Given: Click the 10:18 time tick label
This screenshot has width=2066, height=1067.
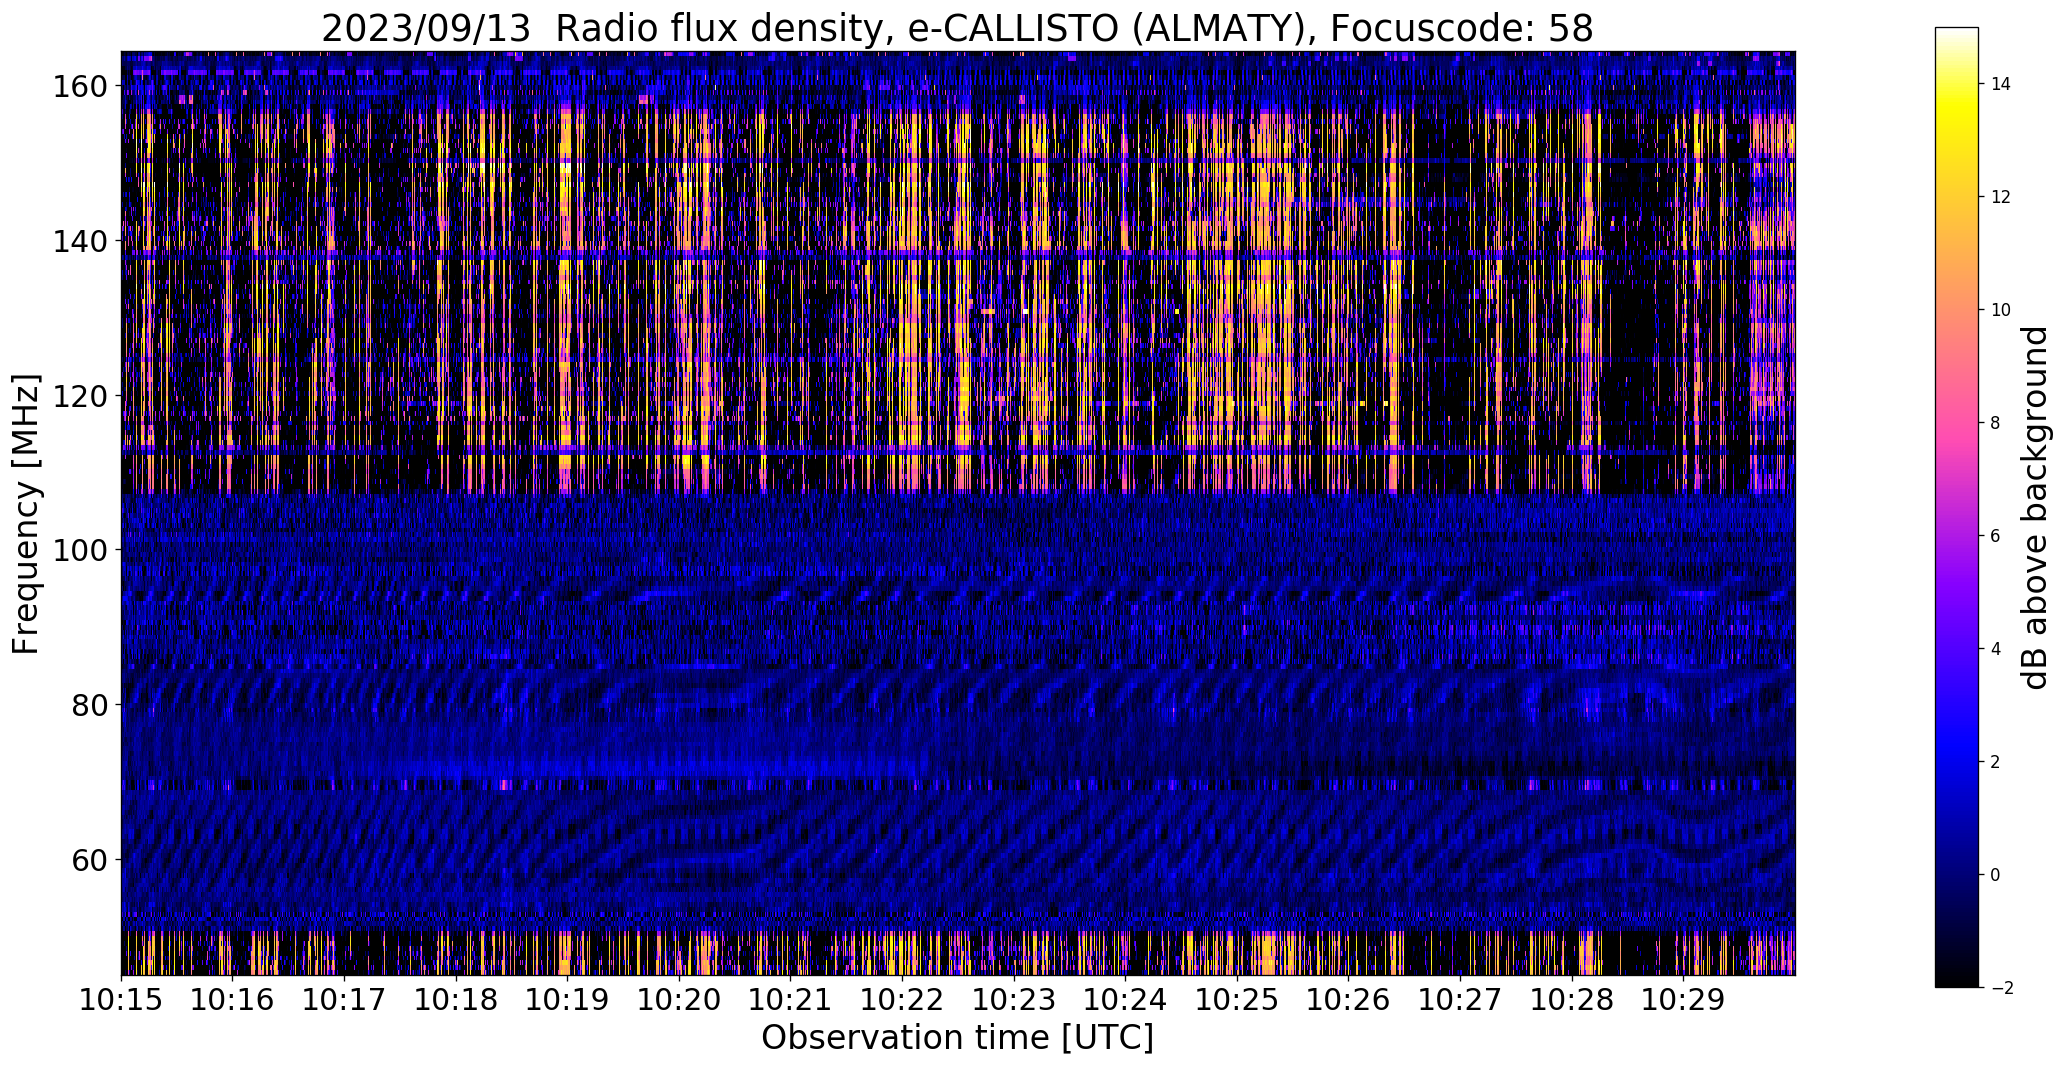Looking at the screenshot, I should 456,1001.
